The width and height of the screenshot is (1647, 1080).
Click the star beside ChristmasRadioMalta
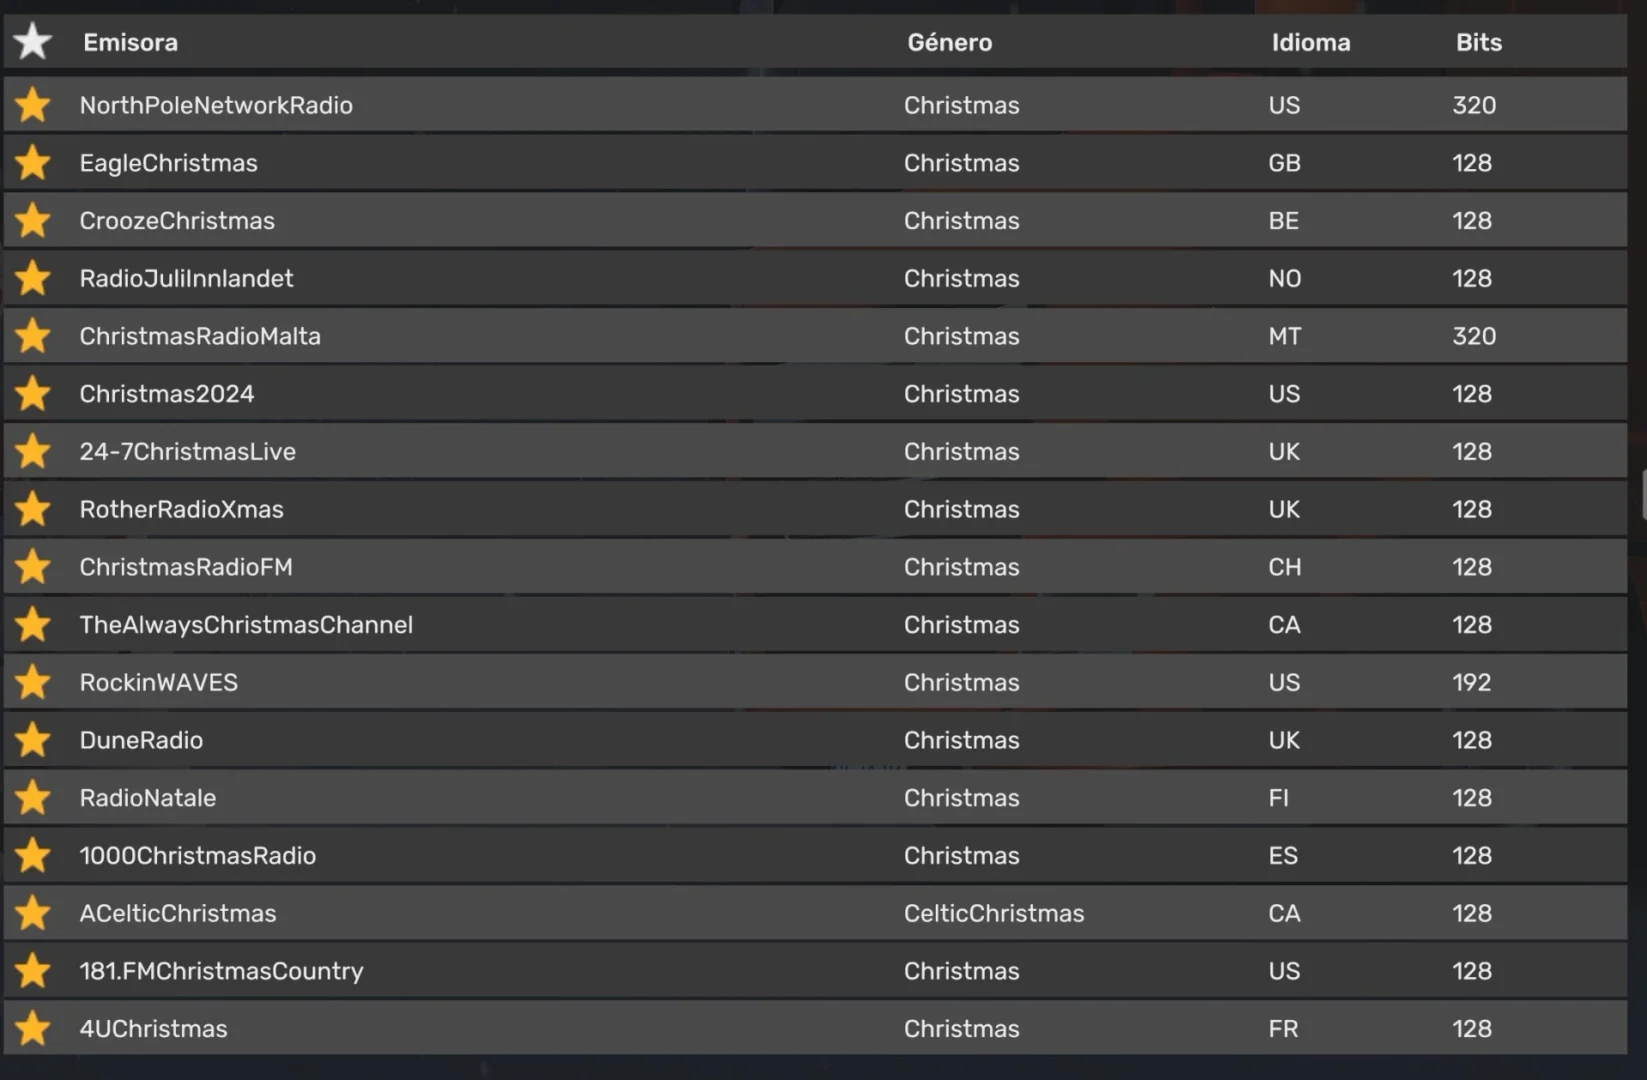33,336
